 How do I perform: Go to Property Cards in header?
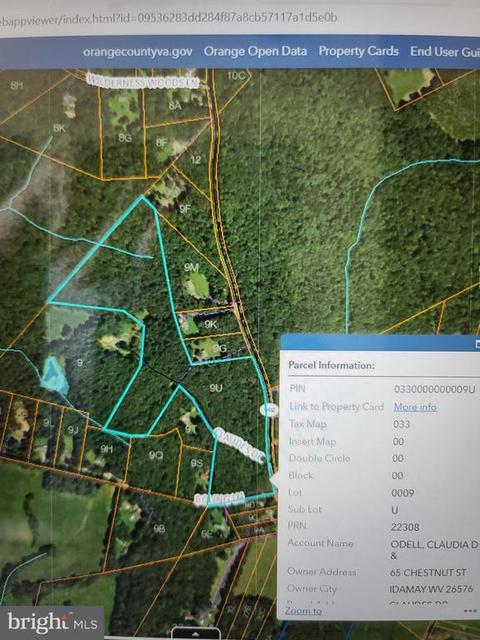(358, 51)
